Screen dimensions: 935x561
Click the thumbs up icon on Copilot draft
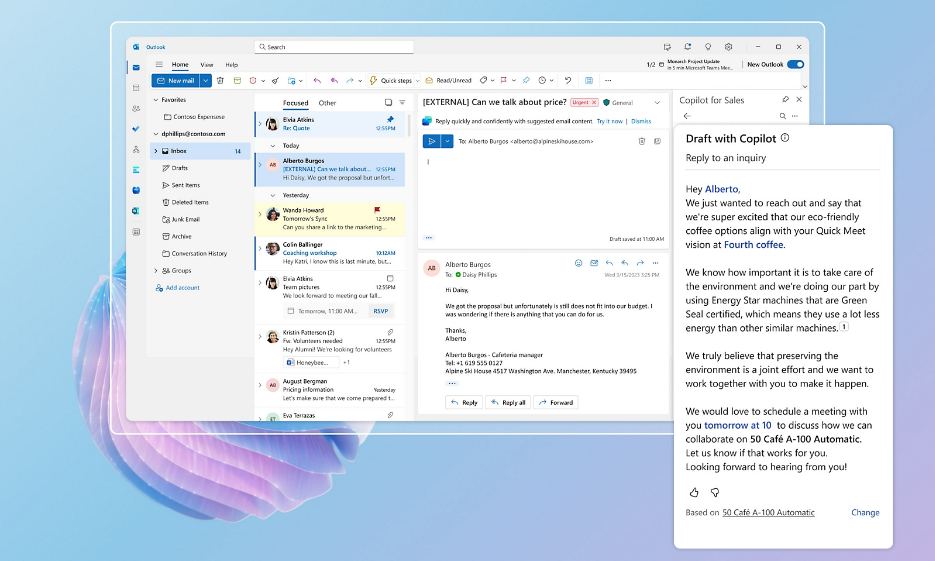coord(693,492)
